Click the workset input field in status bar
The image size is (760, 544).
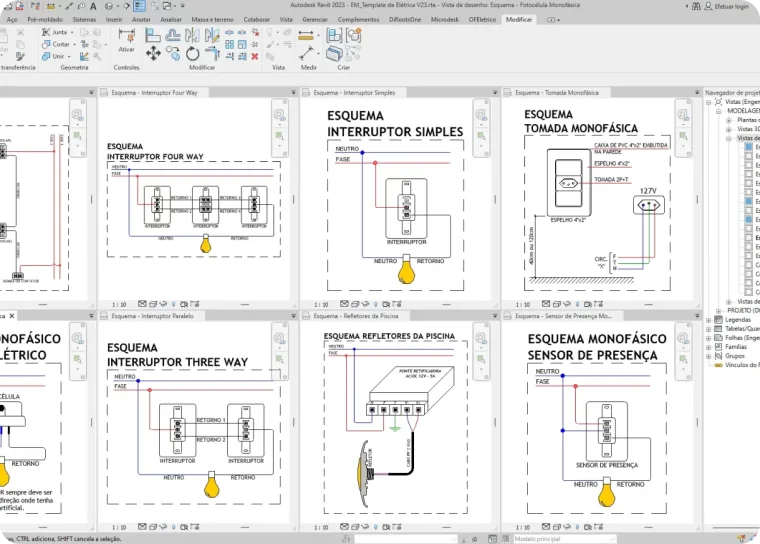[x=405, y=539]
